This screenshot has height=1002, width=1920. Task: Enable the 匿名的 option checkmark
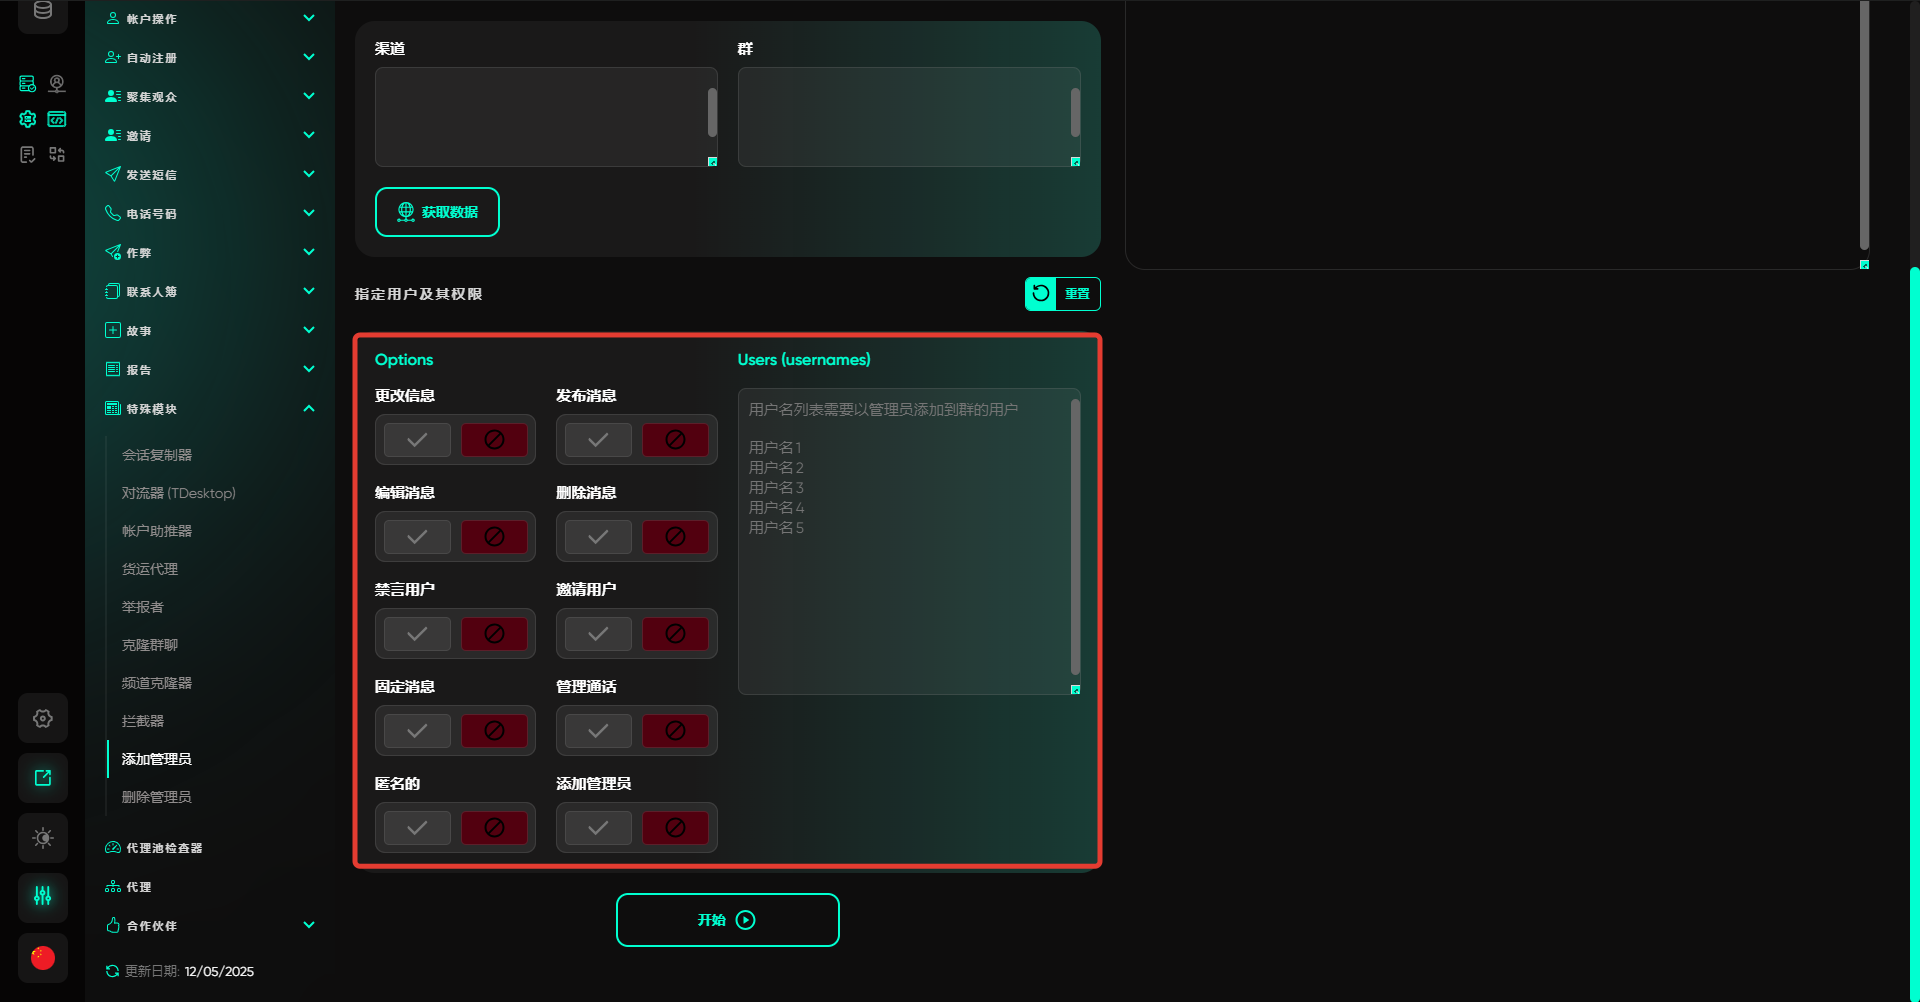pyautogui.click(x=417, y=828)
